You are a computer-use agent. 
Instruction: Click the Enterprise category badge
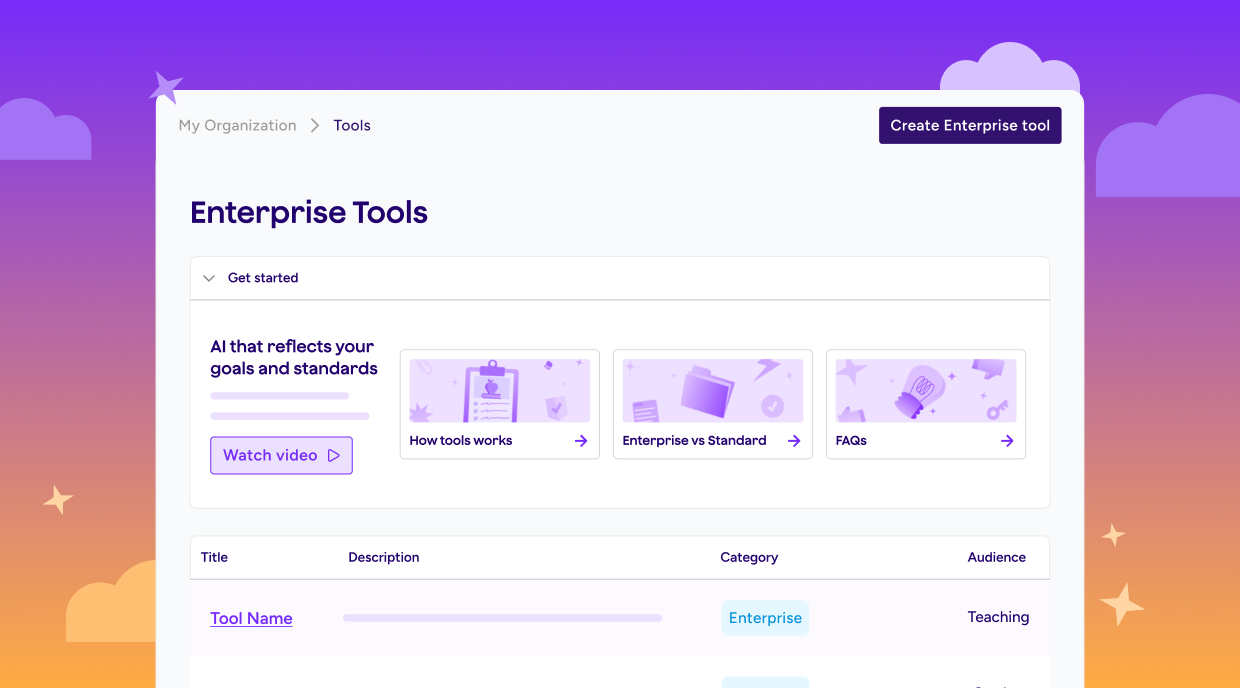click(x=765, y=618)
